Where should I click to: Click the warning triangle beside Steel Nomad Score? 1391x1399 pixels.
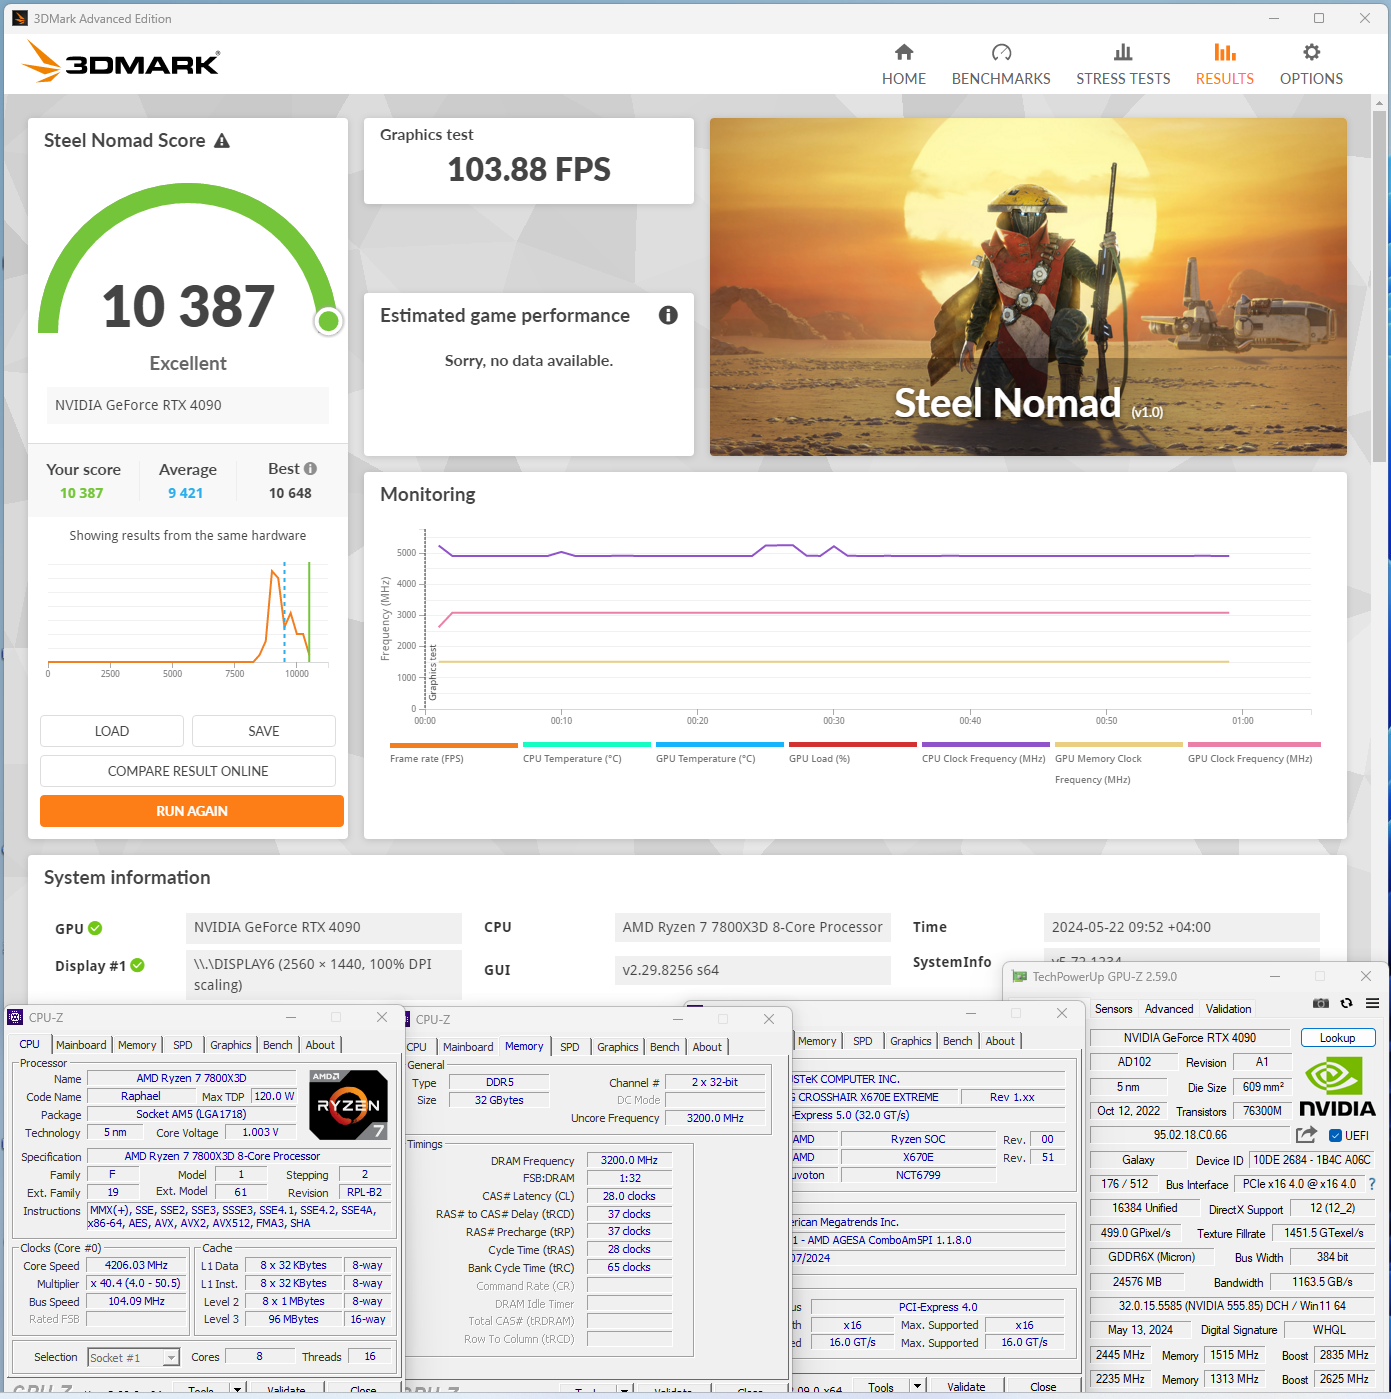[x=222, y=141]
